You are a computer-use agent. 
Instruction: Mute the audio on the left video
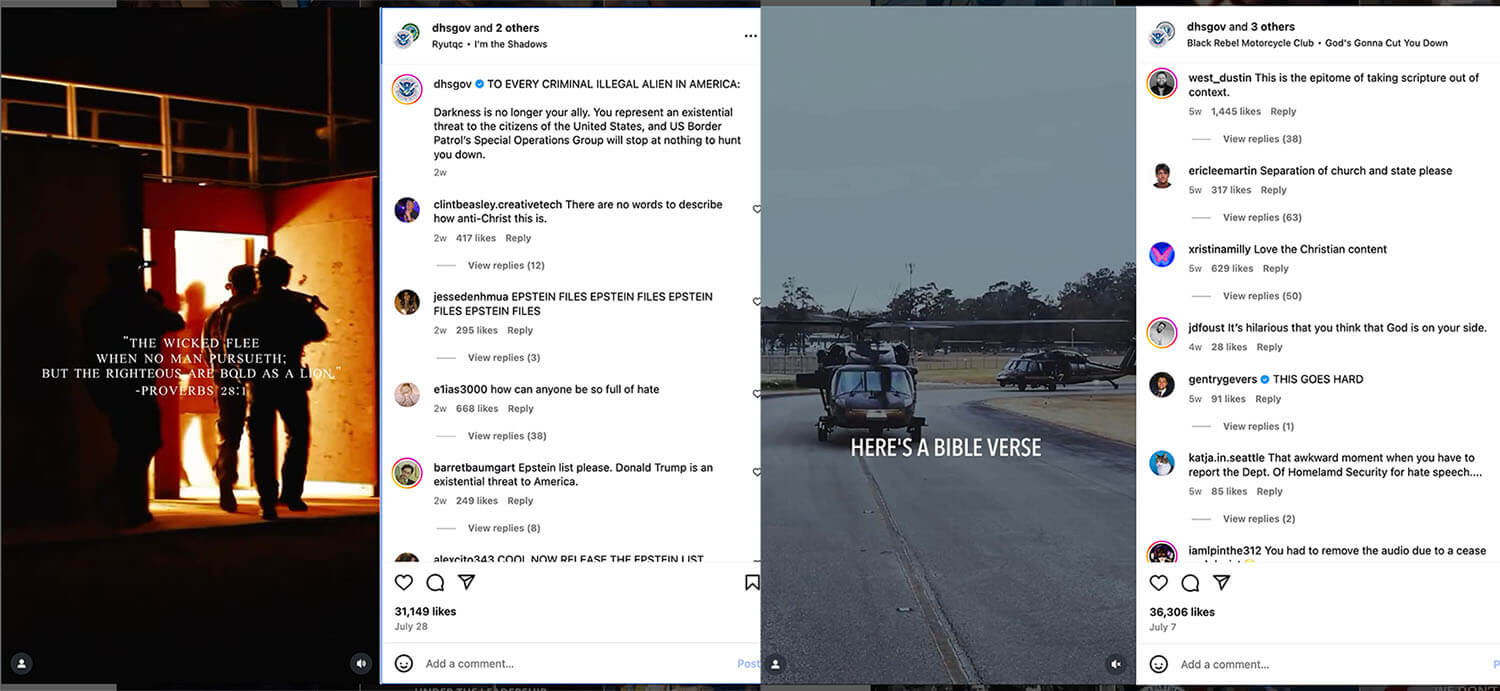coord(361,663)
